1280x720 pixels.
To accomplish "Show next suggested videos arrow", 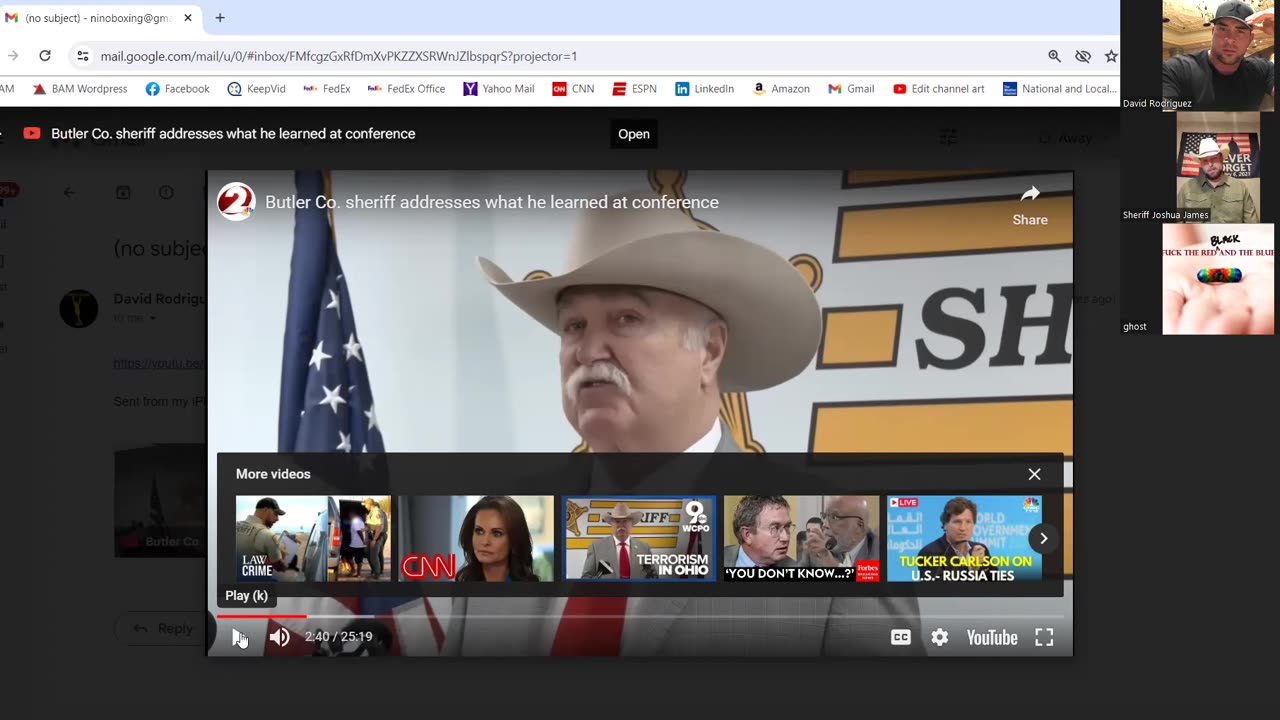I will coord(1043,538).
